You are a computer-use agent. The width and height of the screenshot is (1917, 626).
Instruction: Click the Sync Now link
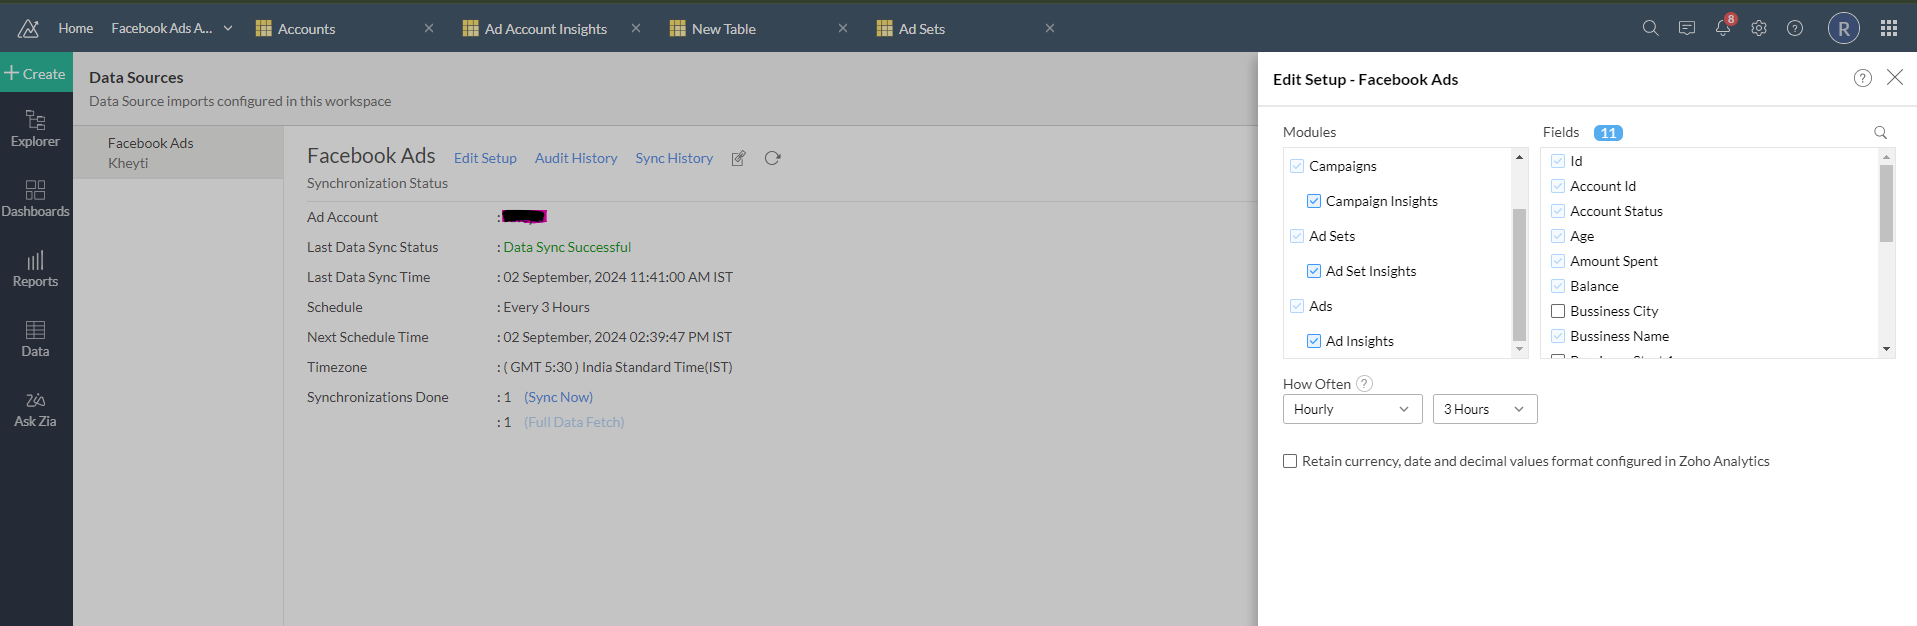click(x=558, y=397)
